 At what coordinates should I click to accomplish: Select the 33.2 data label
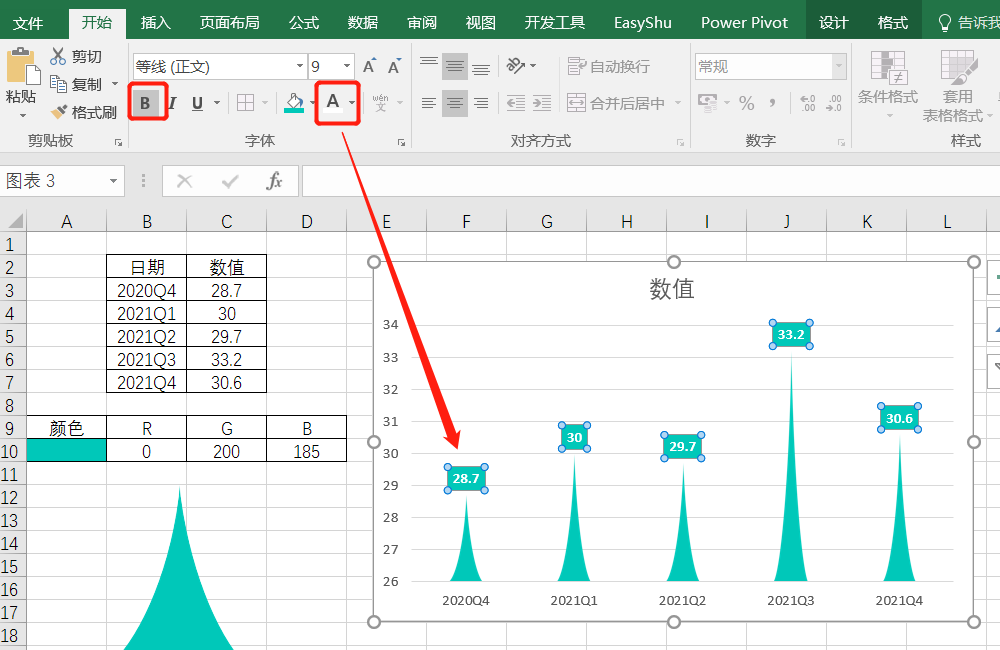(791, 334)
